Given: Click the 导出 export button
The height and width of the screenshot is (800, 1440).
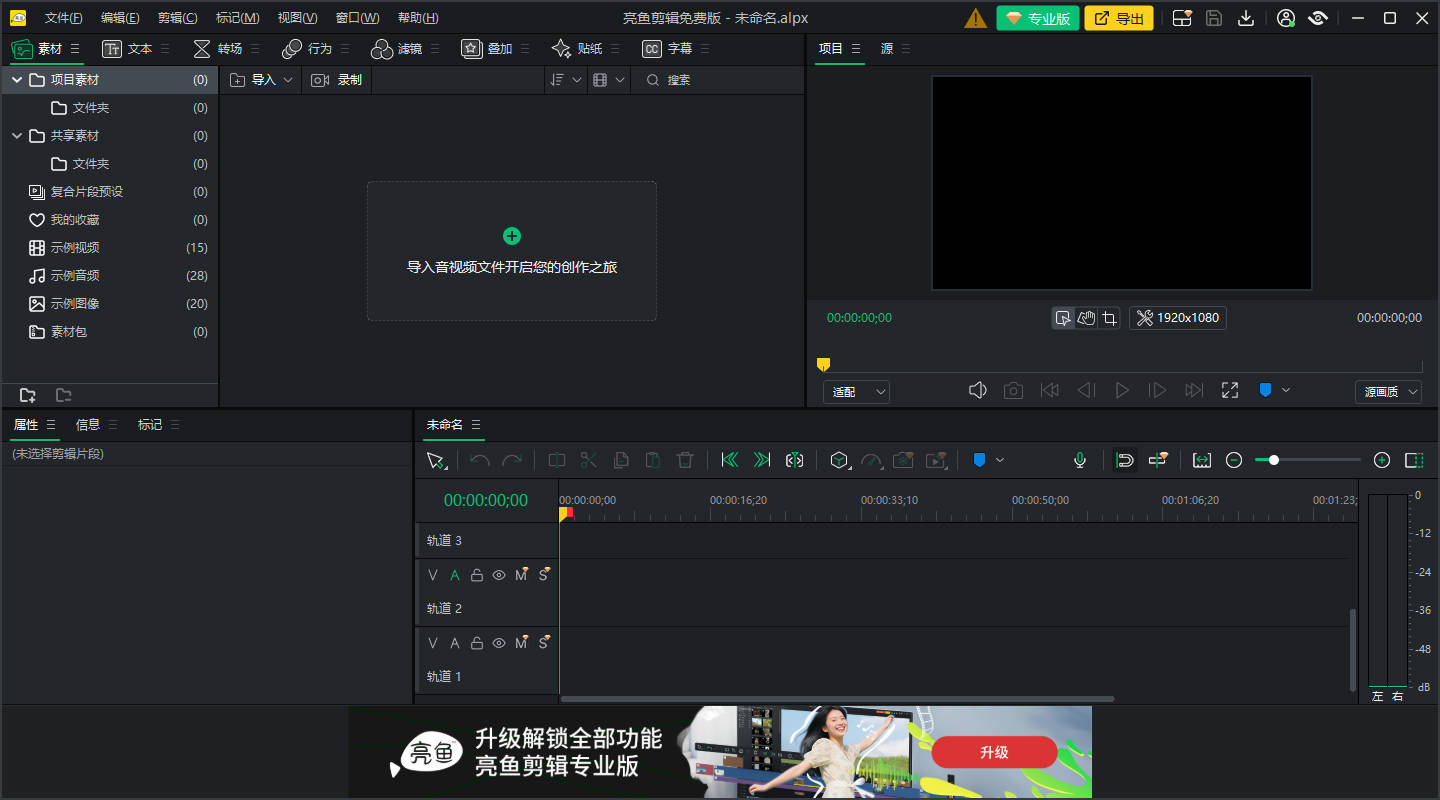Looking at the screenshot, I should point(1119,18).
